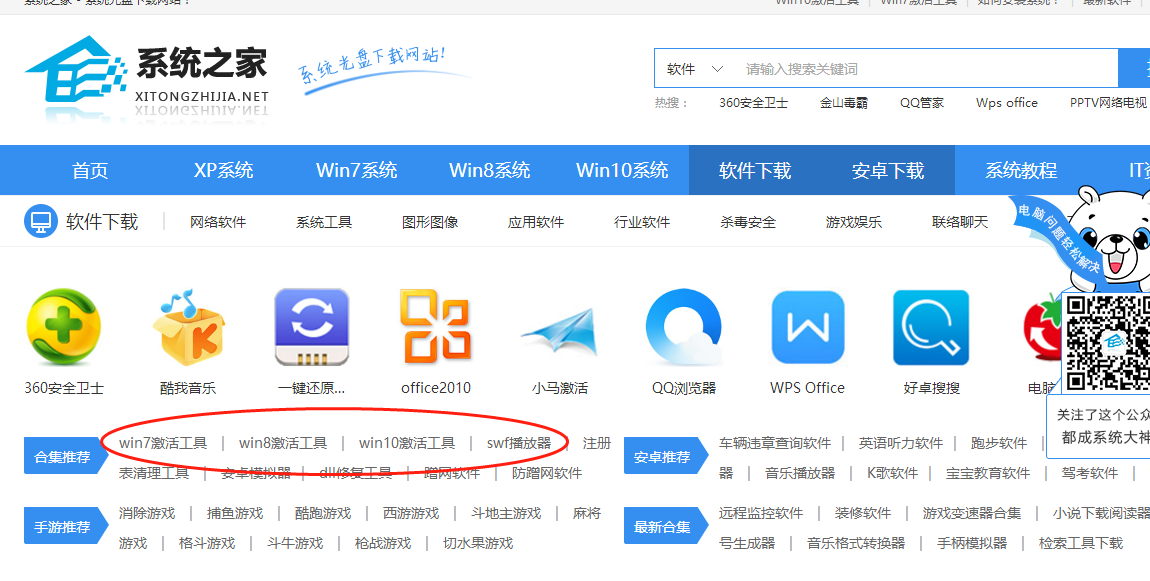Open 安卓下载 navigation tab

pyautogui.click(x=888, y=170)
